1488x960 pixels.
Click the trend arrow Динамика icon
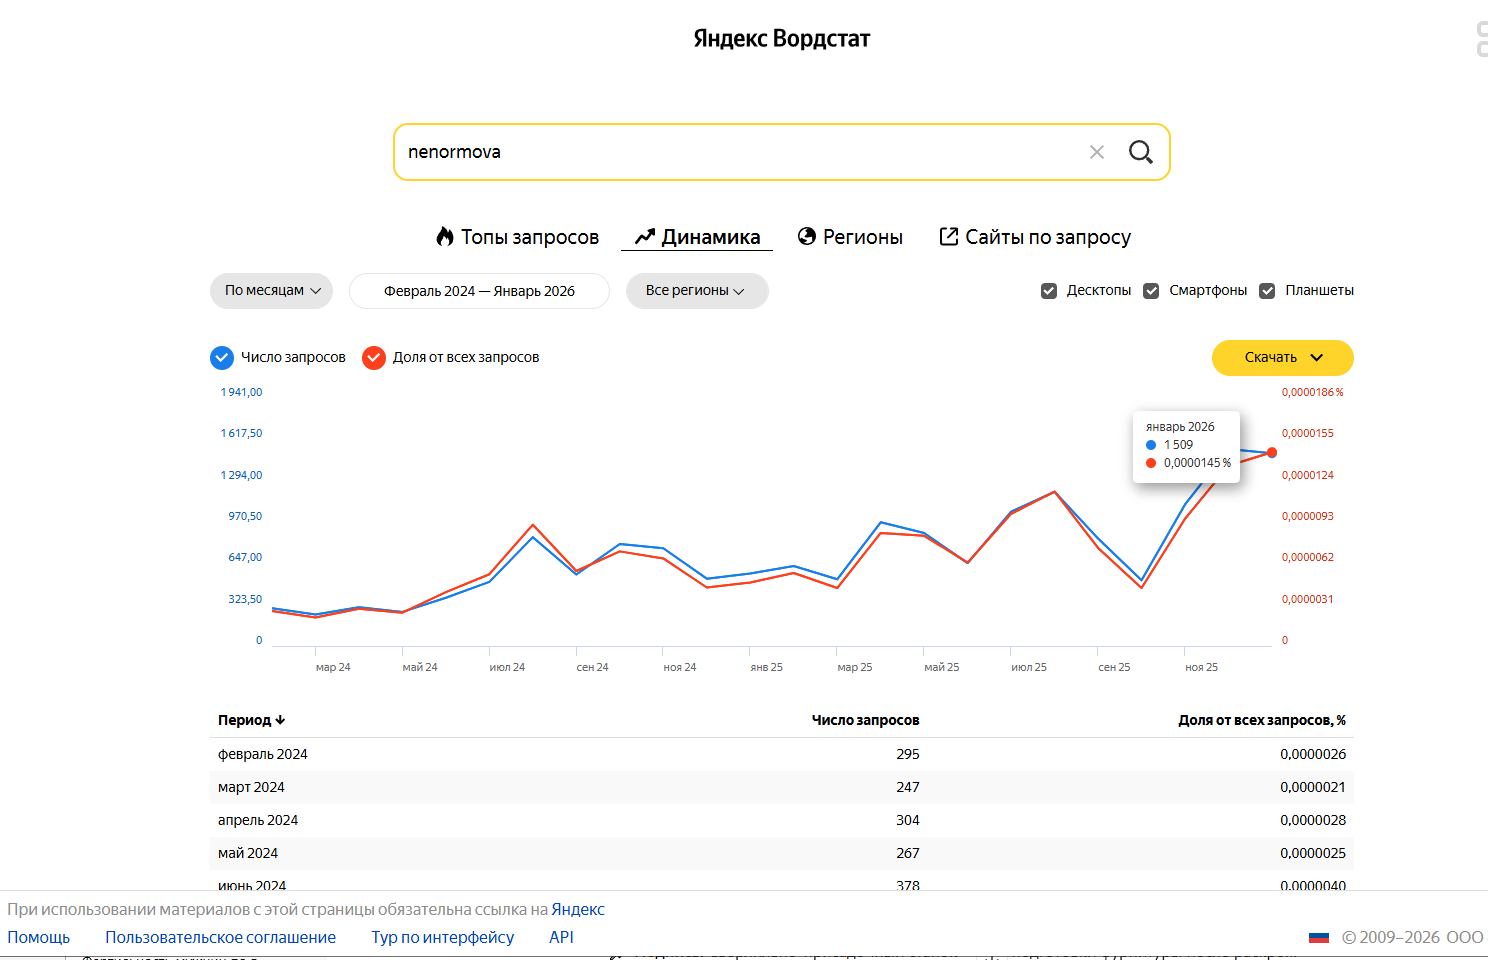point(645,236)
